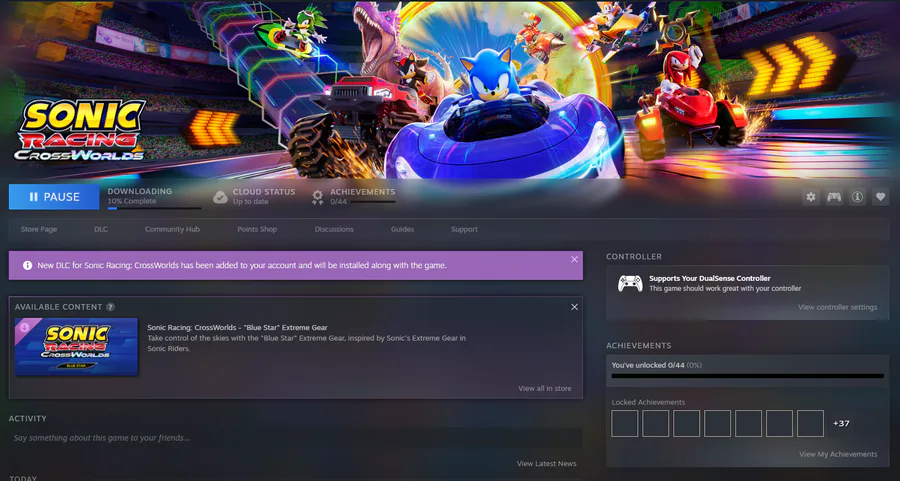The image size is (900, 481).
Task: Click the cloud status icon
Action: (x=220, y=197)
